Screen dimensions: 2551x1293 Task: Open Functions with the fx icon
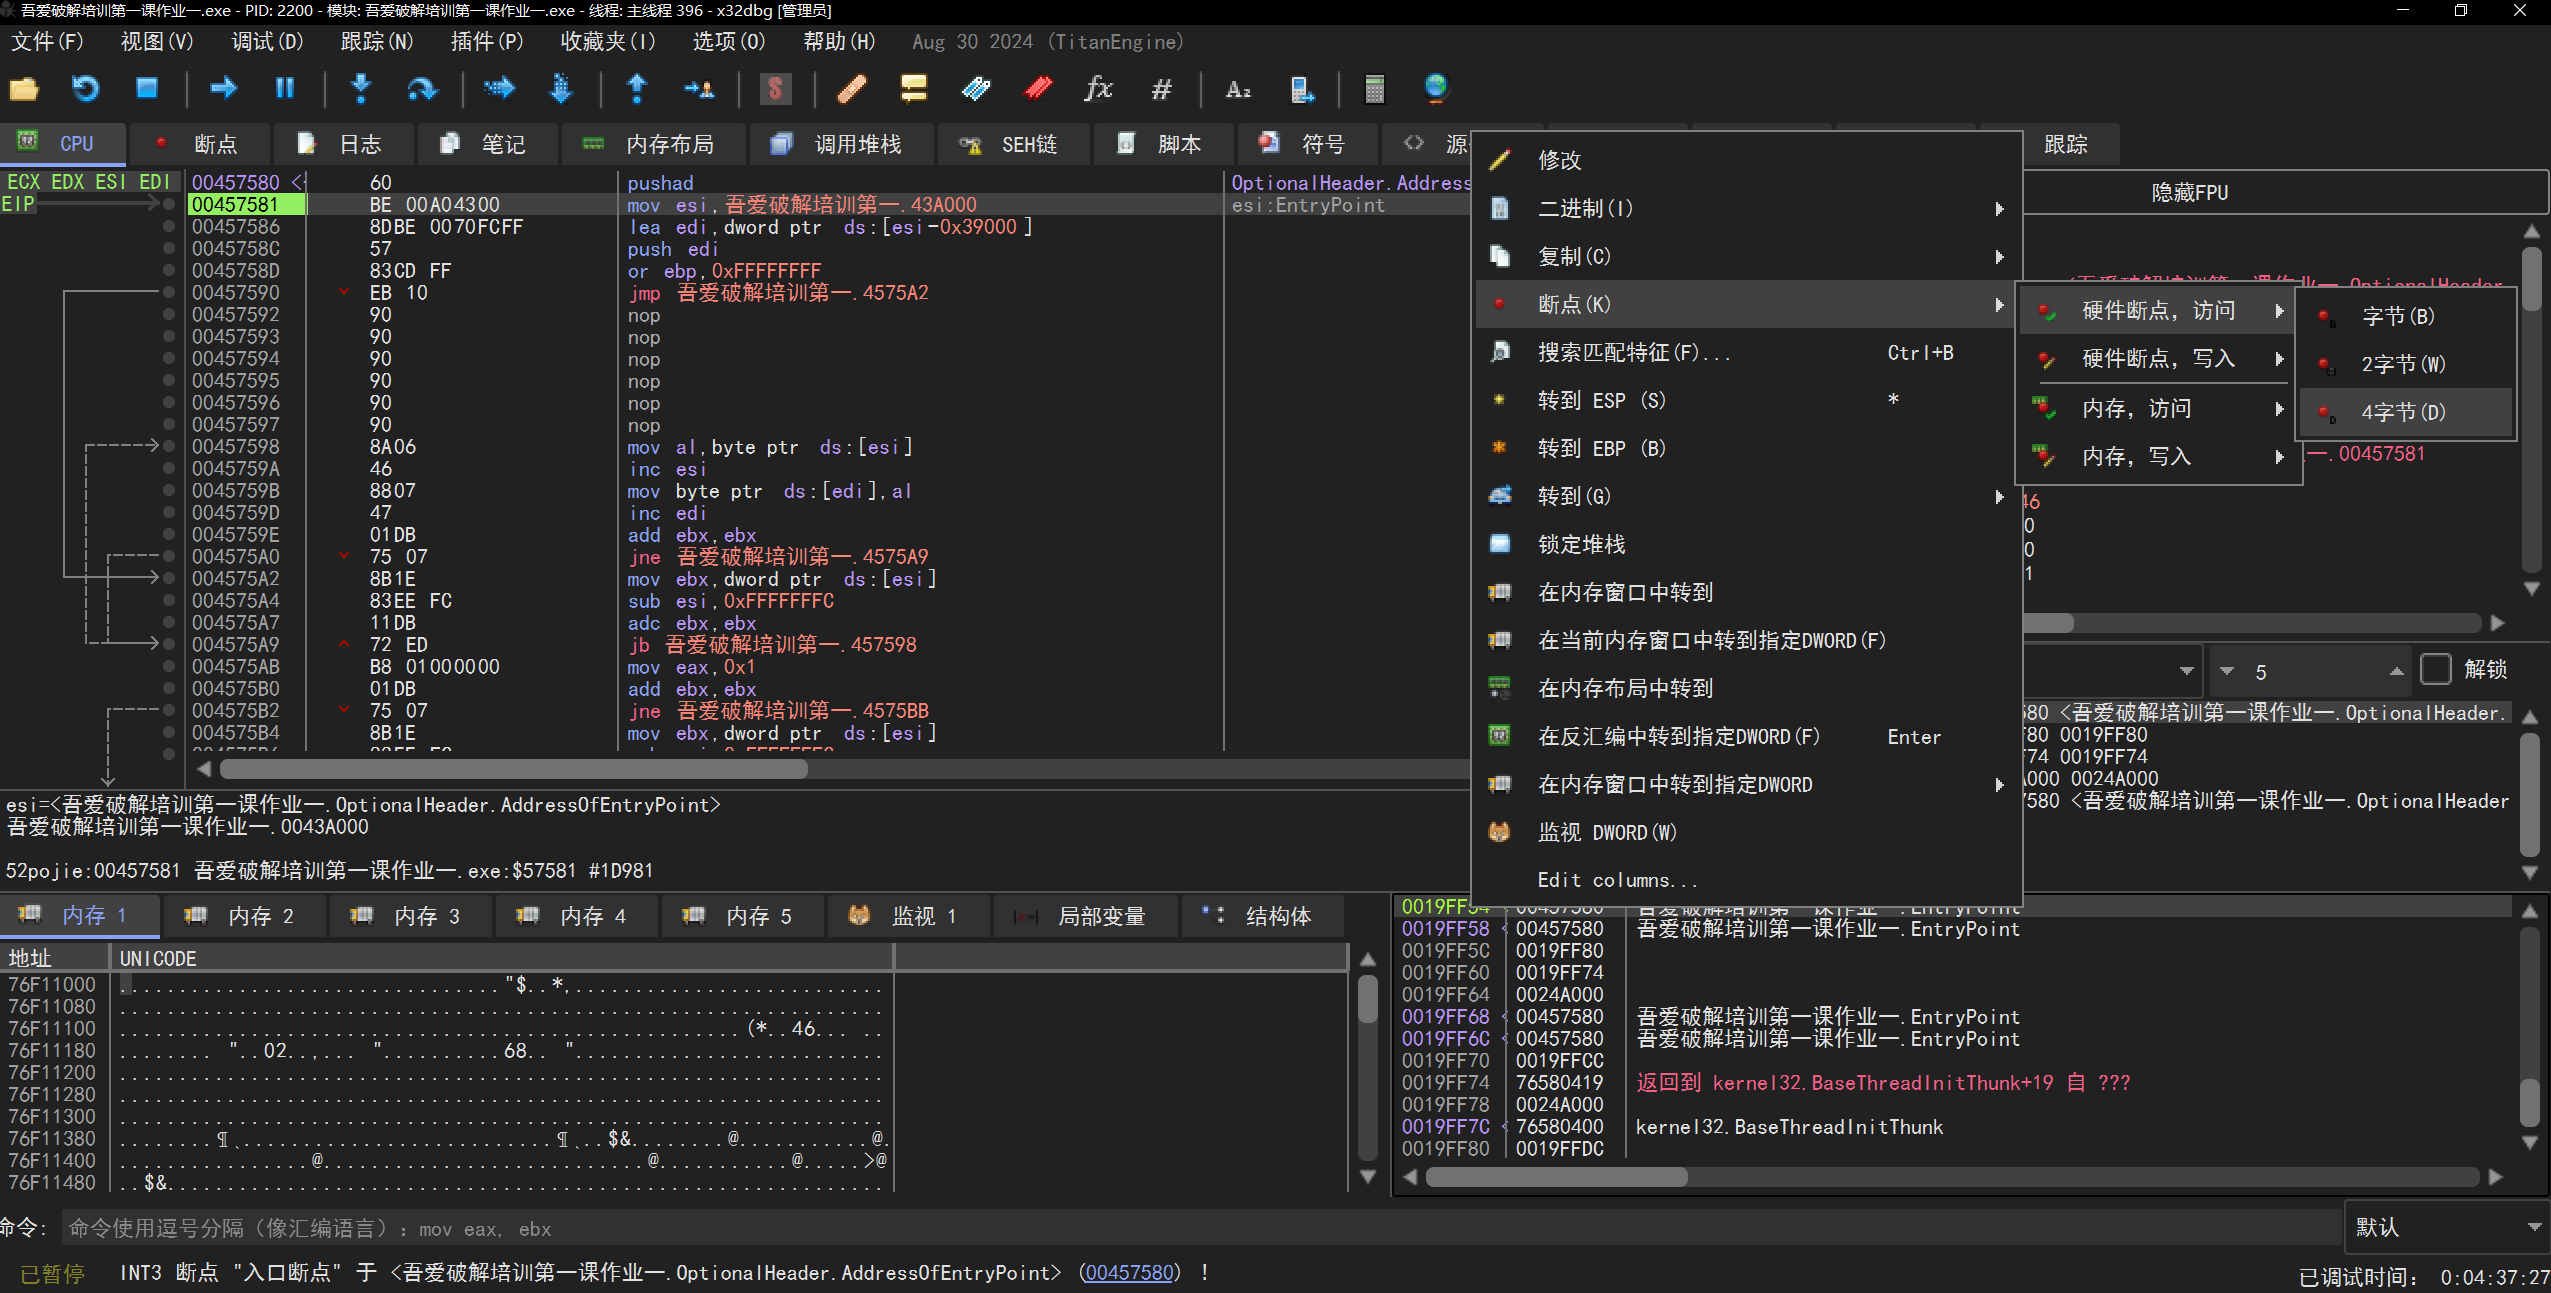[1099, 89]
